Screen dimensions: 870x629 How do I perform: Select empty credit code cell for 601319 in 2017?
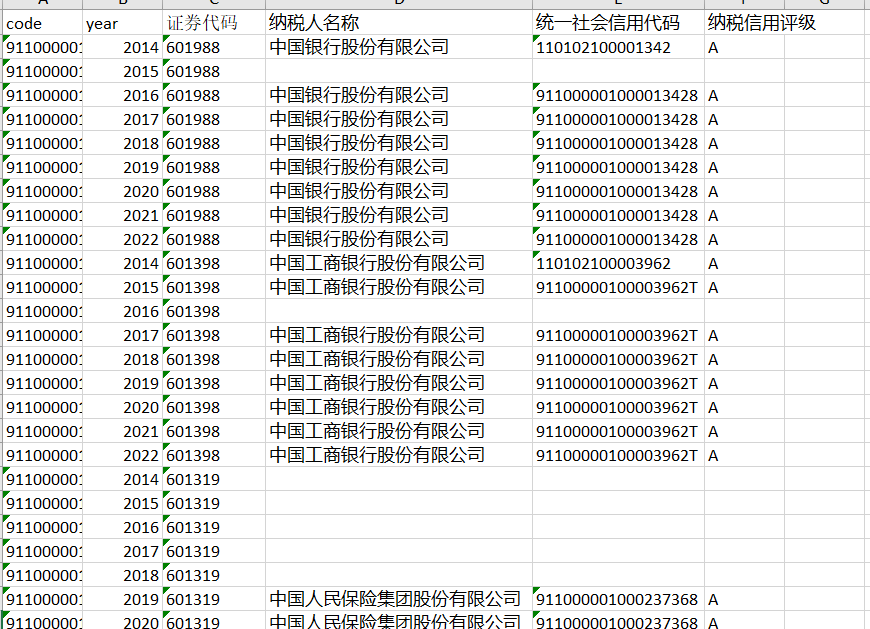click(617, 551)
